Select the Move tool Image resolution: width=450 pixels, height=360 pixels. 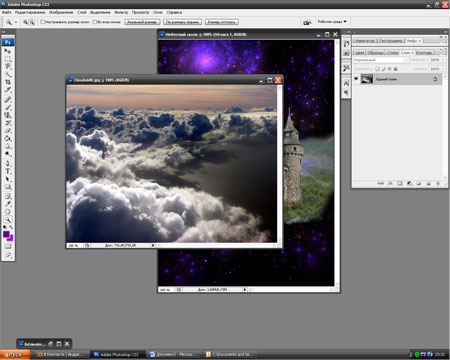[8, 51]
